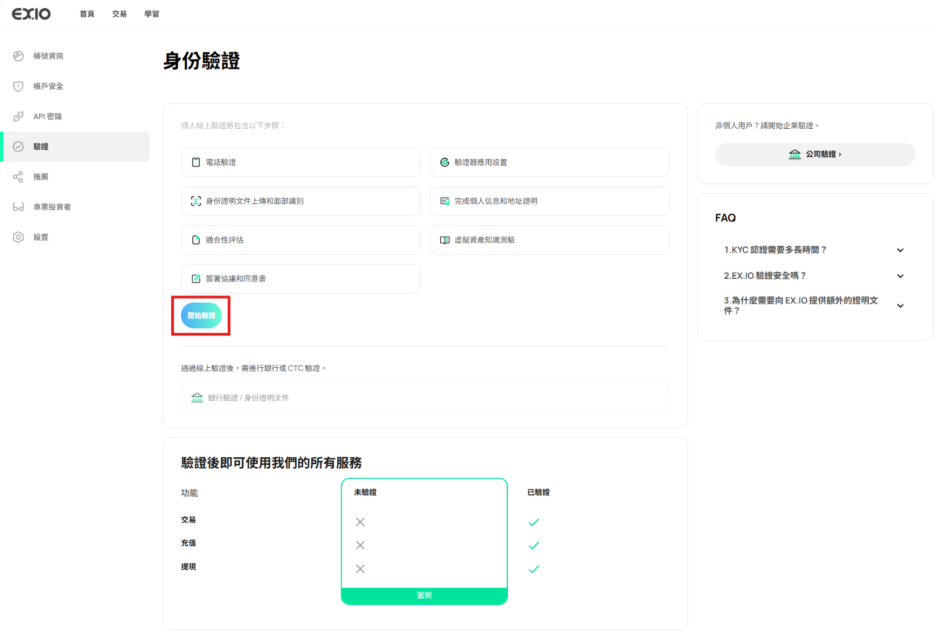
Task: Click the 身份證明文件上傳和面部識別 scan icon
Action: point(196,201)
